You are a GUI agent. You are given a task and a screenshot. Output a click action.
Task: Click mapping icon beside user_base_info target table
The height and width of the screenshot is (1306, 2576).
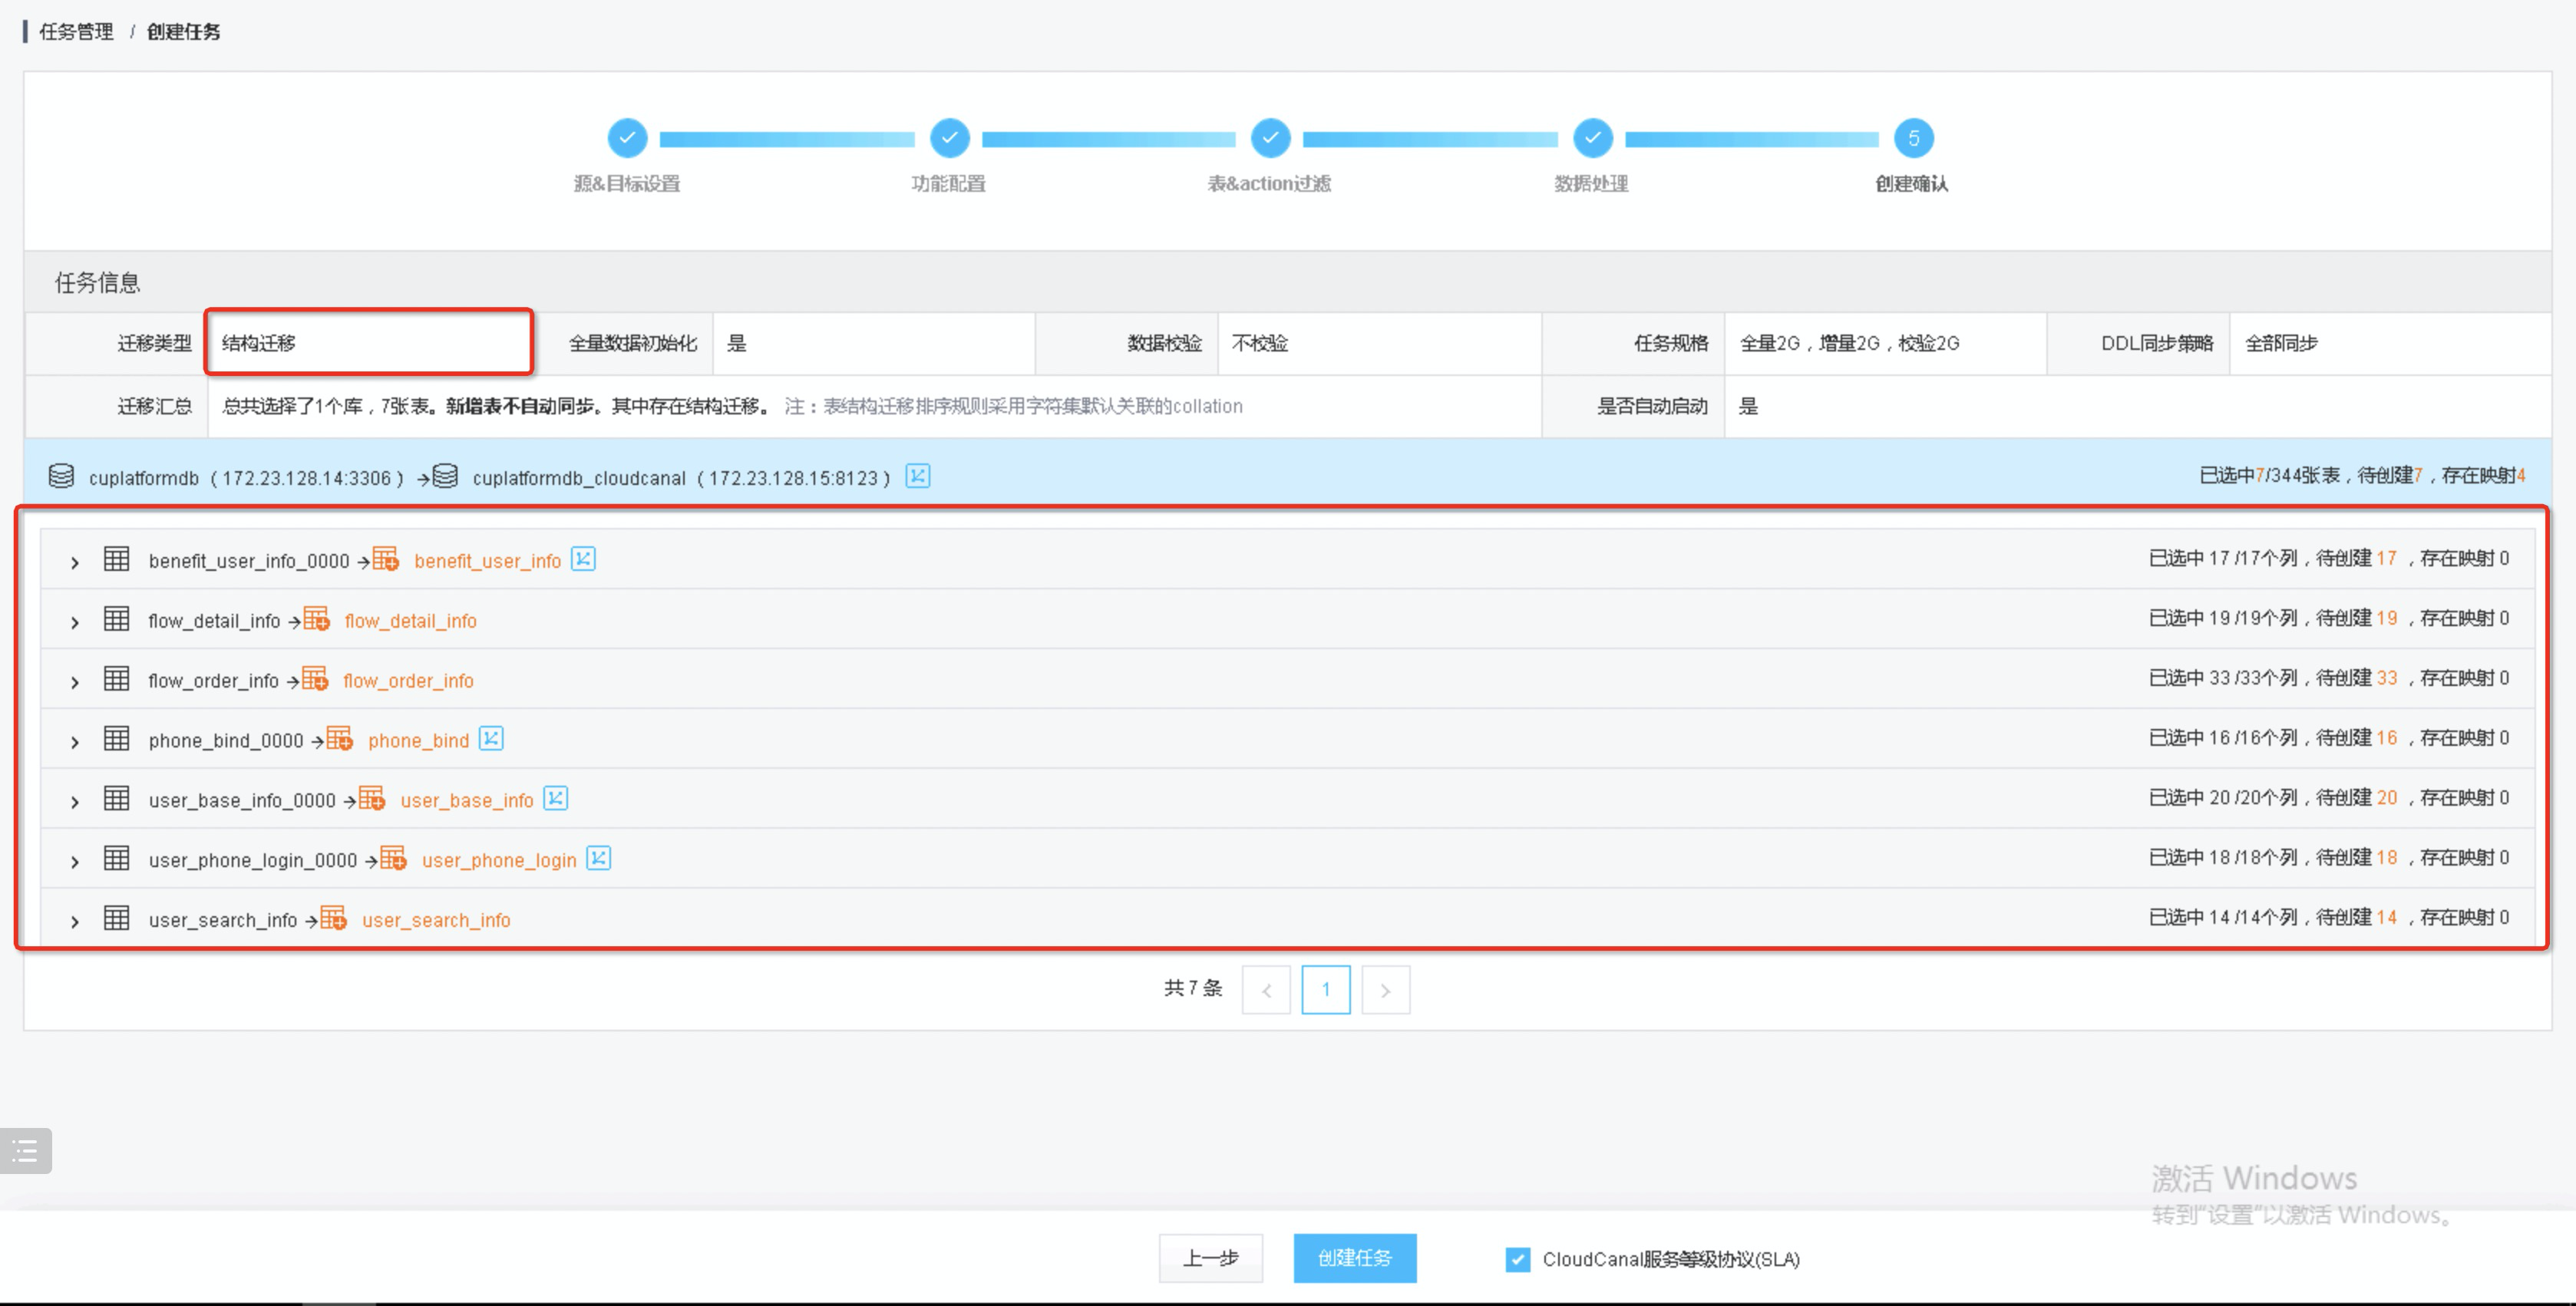(555, 798)
